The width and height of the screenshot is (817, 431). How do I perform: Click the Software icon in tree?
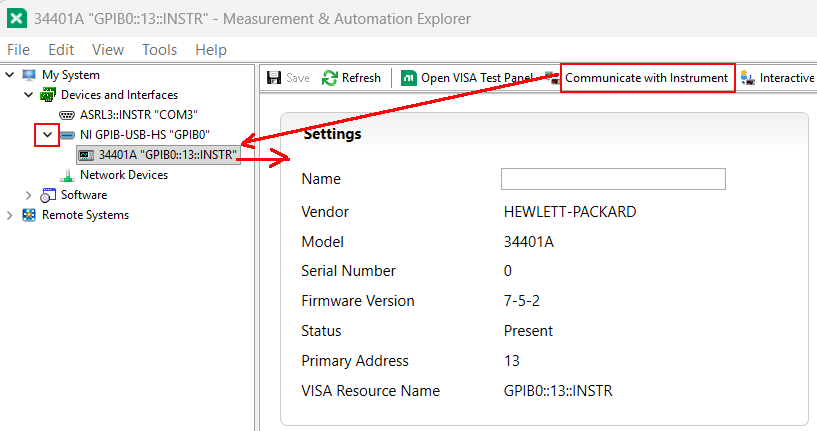(48, 195)
